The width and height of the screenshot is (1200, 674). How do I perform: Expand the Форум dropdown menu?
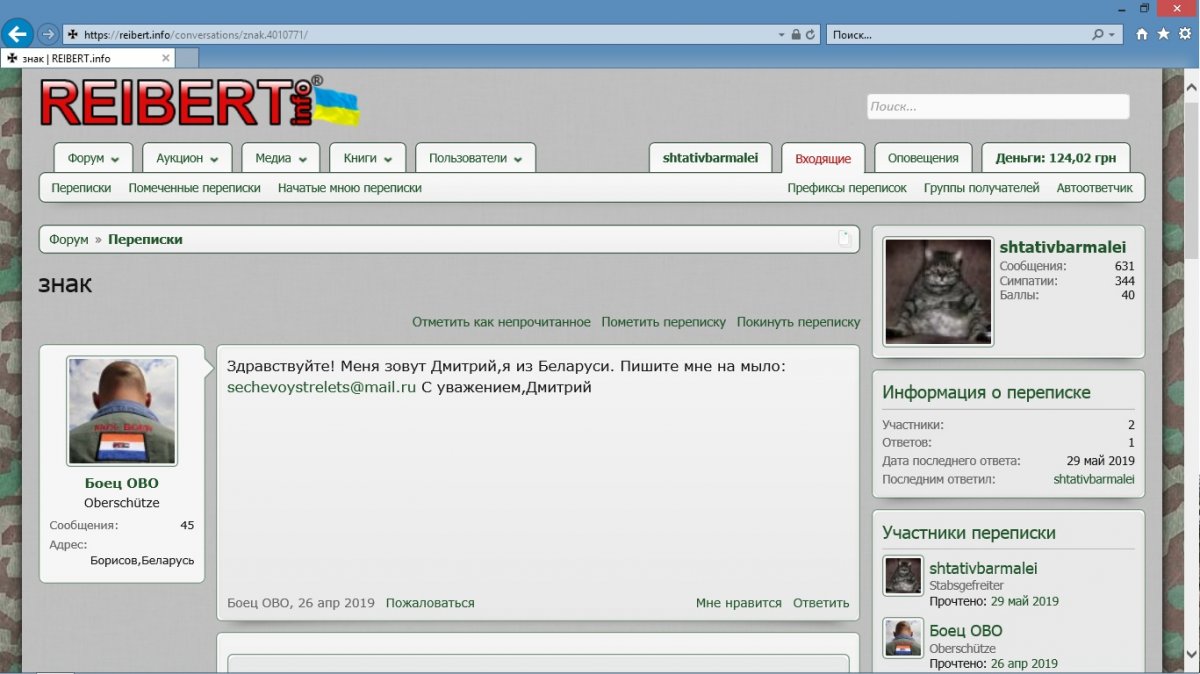[x=93, y=158]
